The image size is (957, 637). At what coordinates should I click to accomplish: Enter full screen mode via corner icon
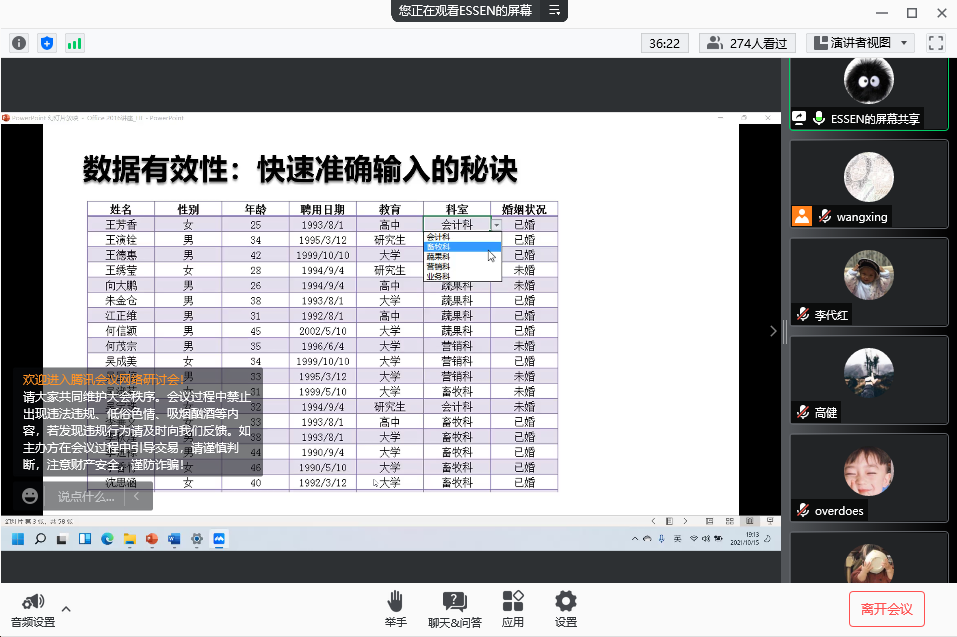point(936,43)
